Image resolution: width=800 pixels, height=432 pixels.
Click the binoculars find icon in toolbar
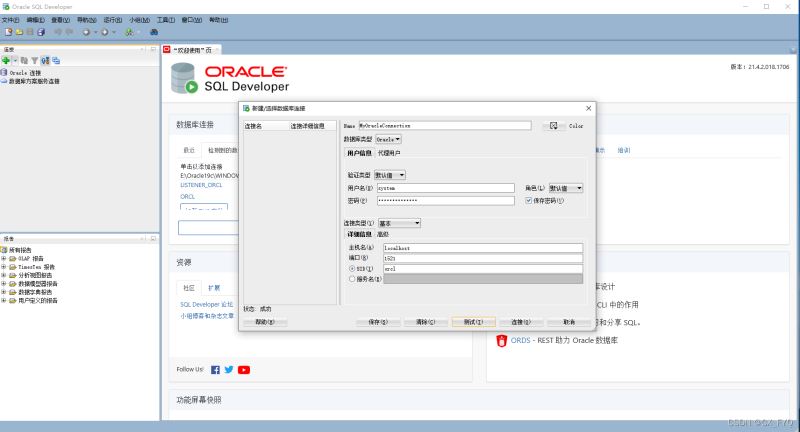153,31
